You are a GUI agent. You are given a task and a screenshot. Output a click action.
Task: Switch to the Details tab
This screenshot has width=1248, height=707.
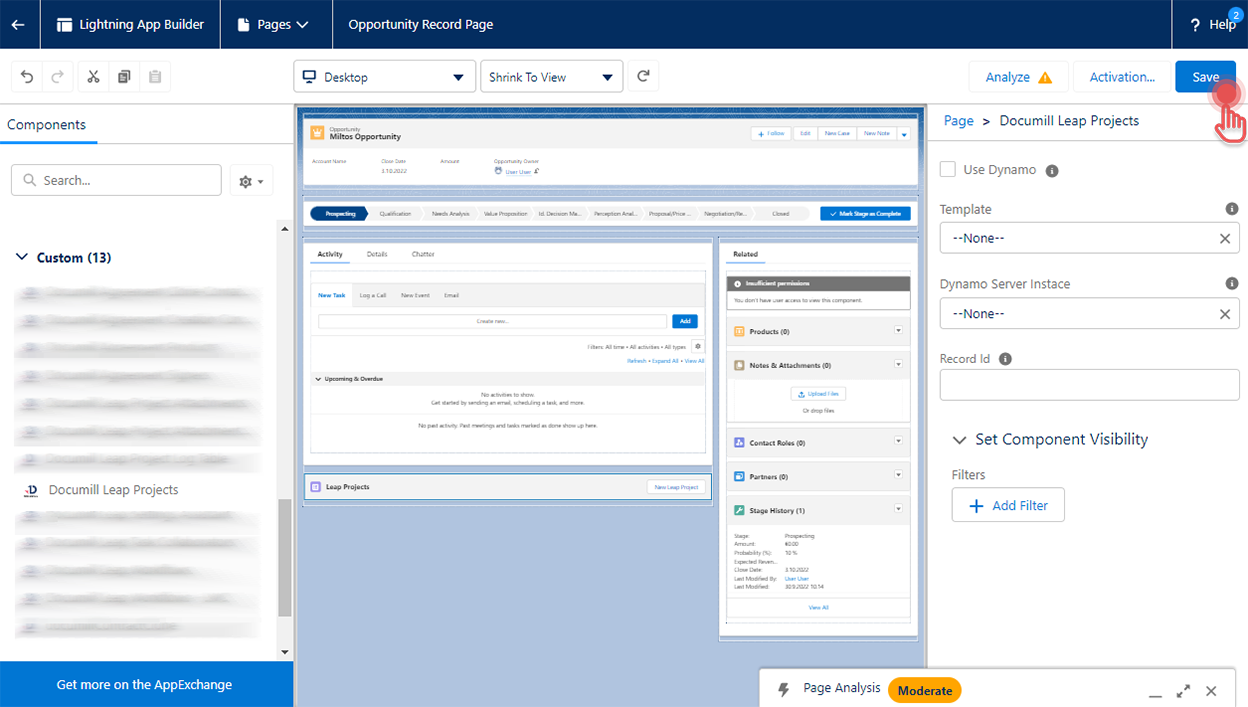point(377,253)
